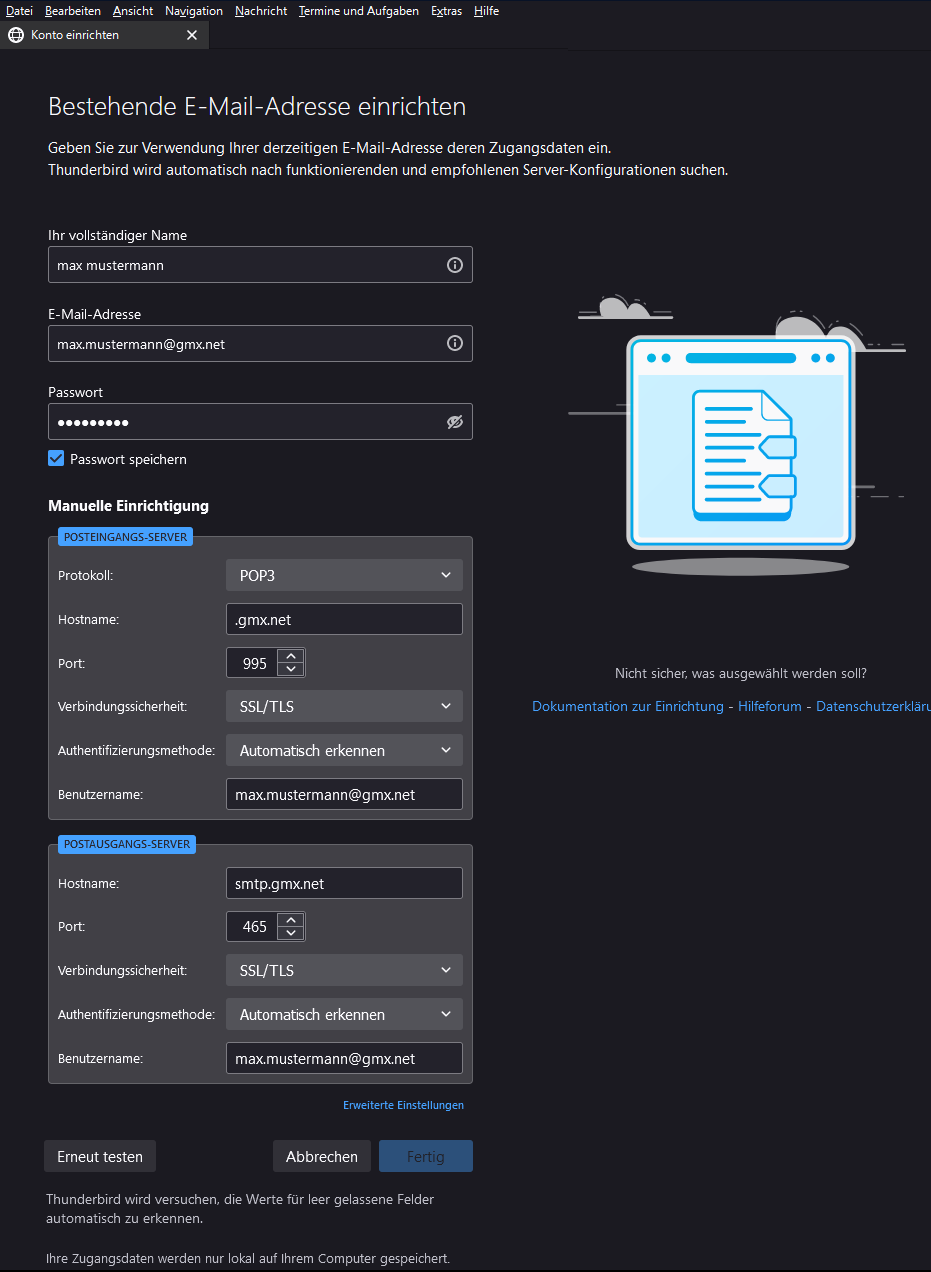Click info icon in E-Mail-Adresse field
This screenshot has height=1272, width=931.
(454, 343)
